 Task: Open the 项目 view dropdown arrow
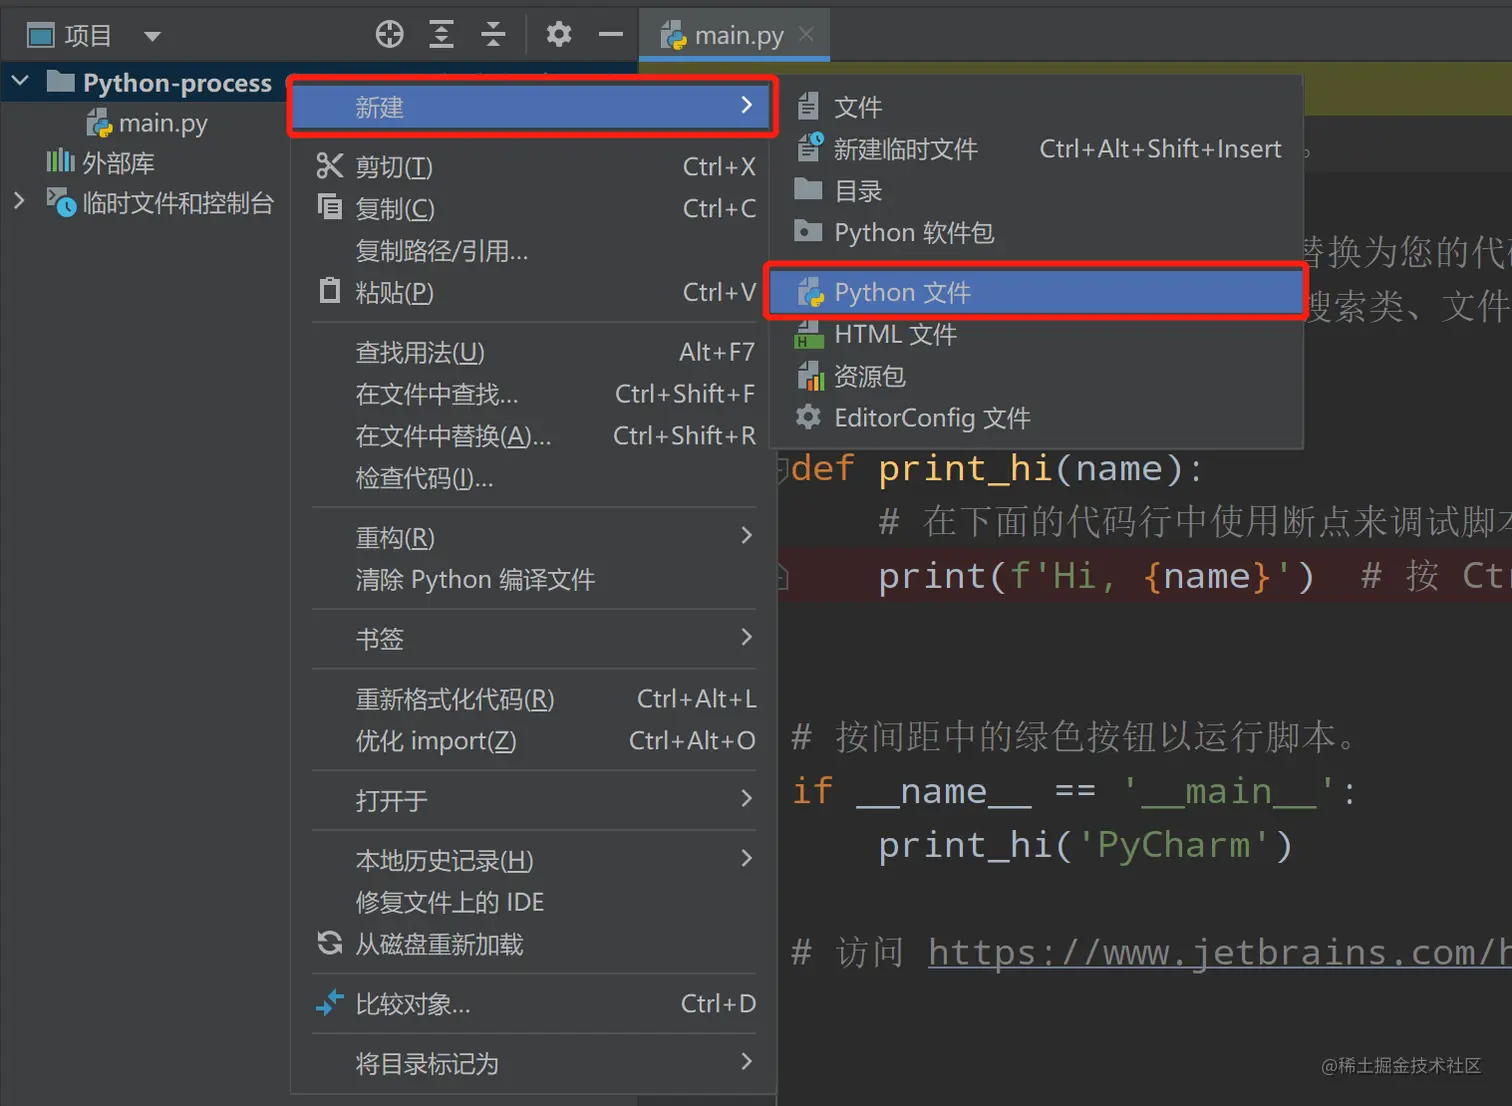[x=152, y=37]
